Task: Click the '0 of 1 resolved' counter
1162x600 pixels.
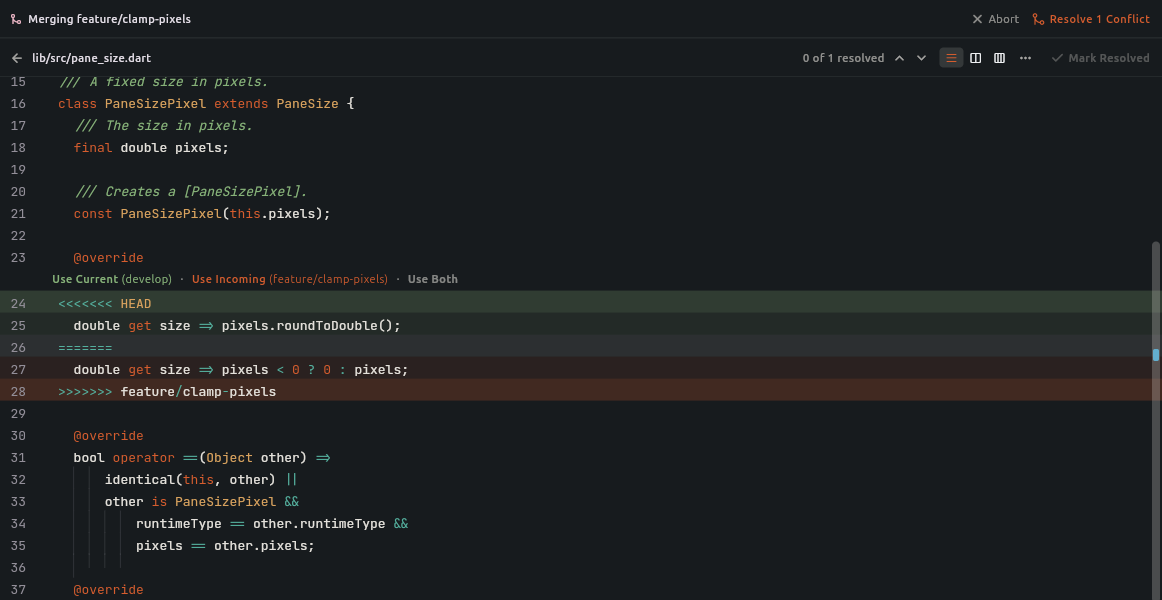Action: click(x=843, y=58)
